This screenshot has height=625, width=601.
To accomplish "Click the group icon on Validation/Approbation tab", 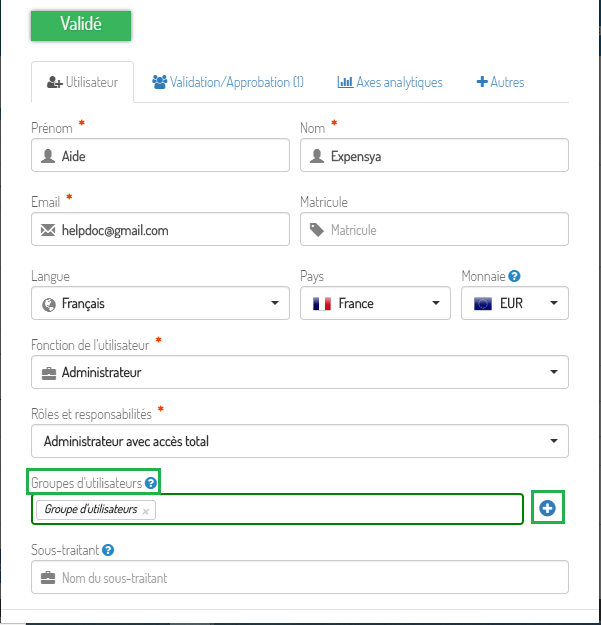I will (159, 82).
